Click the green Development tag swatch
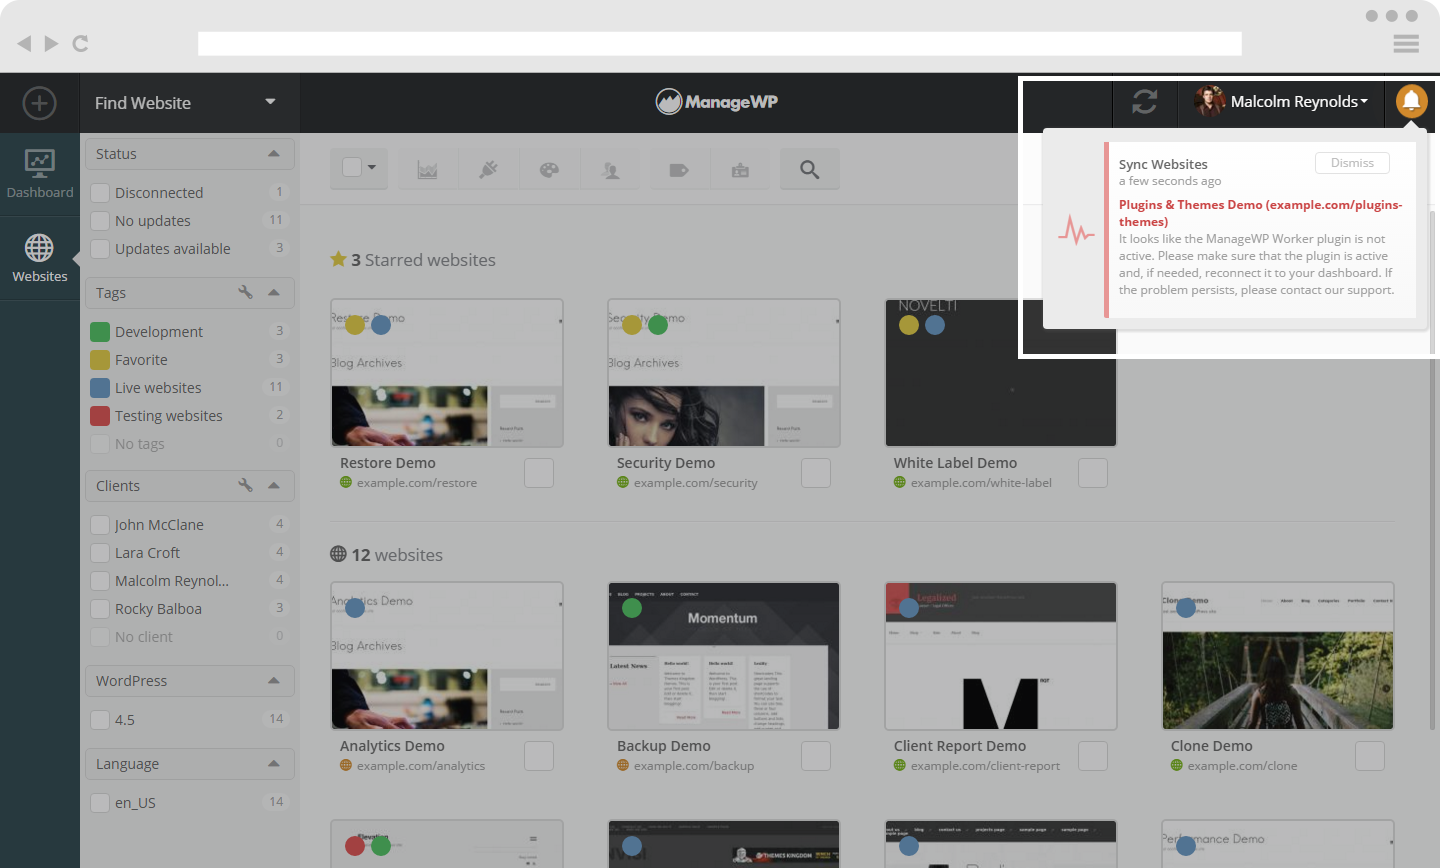This screenshot has height=868, width=1440. point(100,332)
